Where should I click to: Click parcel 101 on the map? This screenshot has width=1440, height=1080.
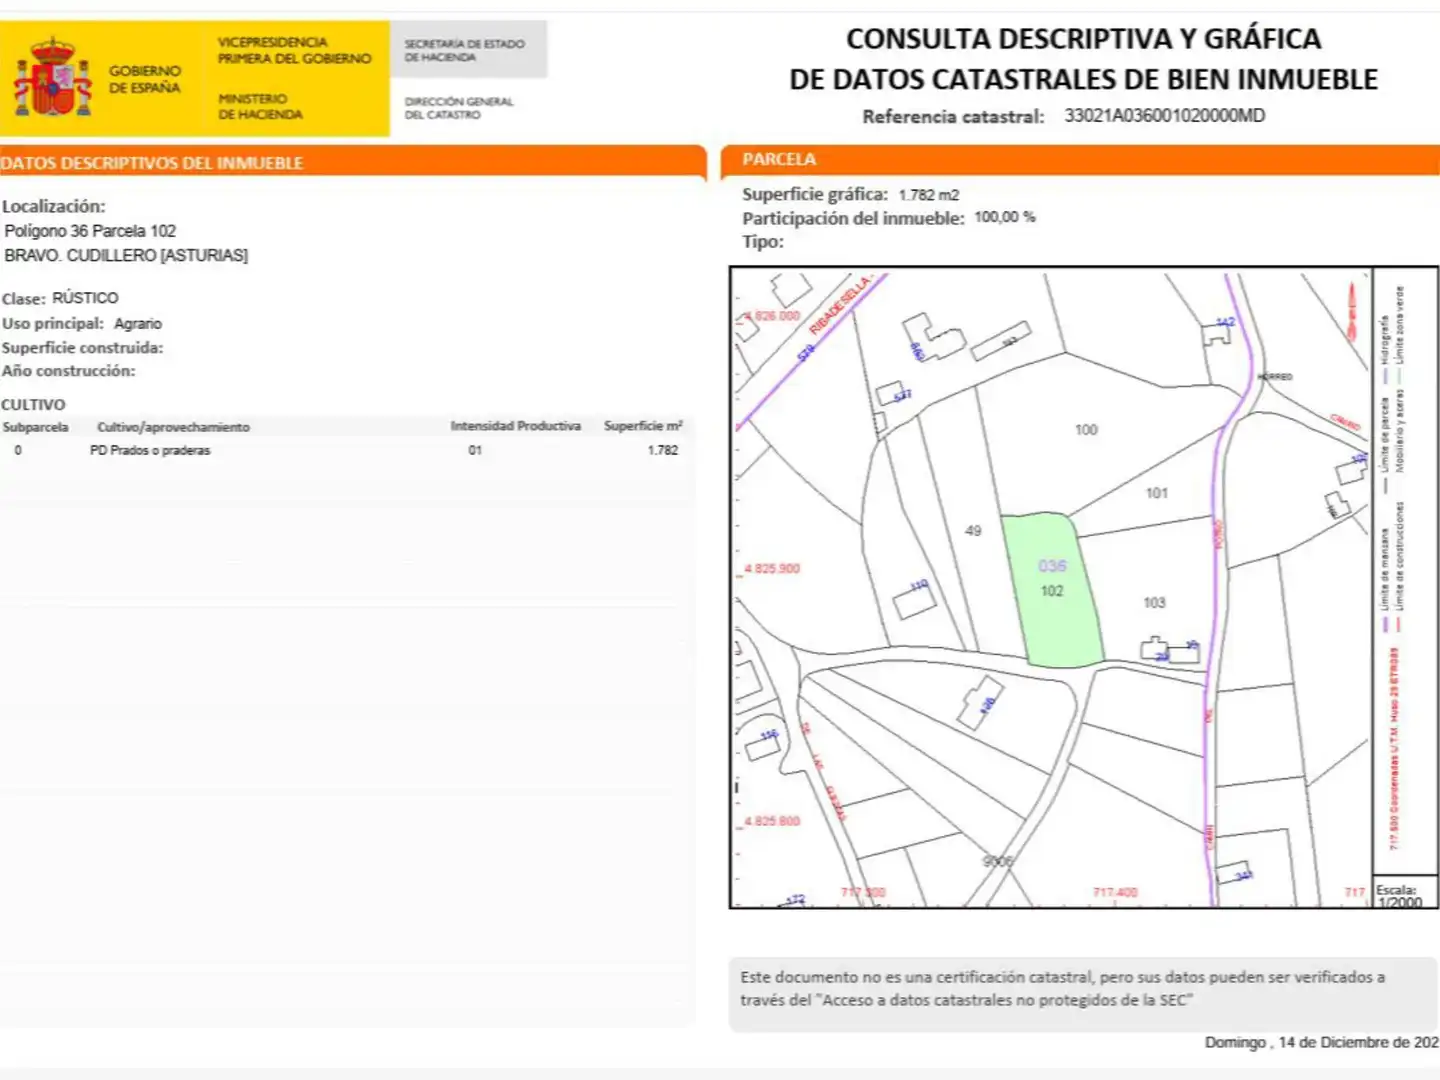click(1156, 493)
